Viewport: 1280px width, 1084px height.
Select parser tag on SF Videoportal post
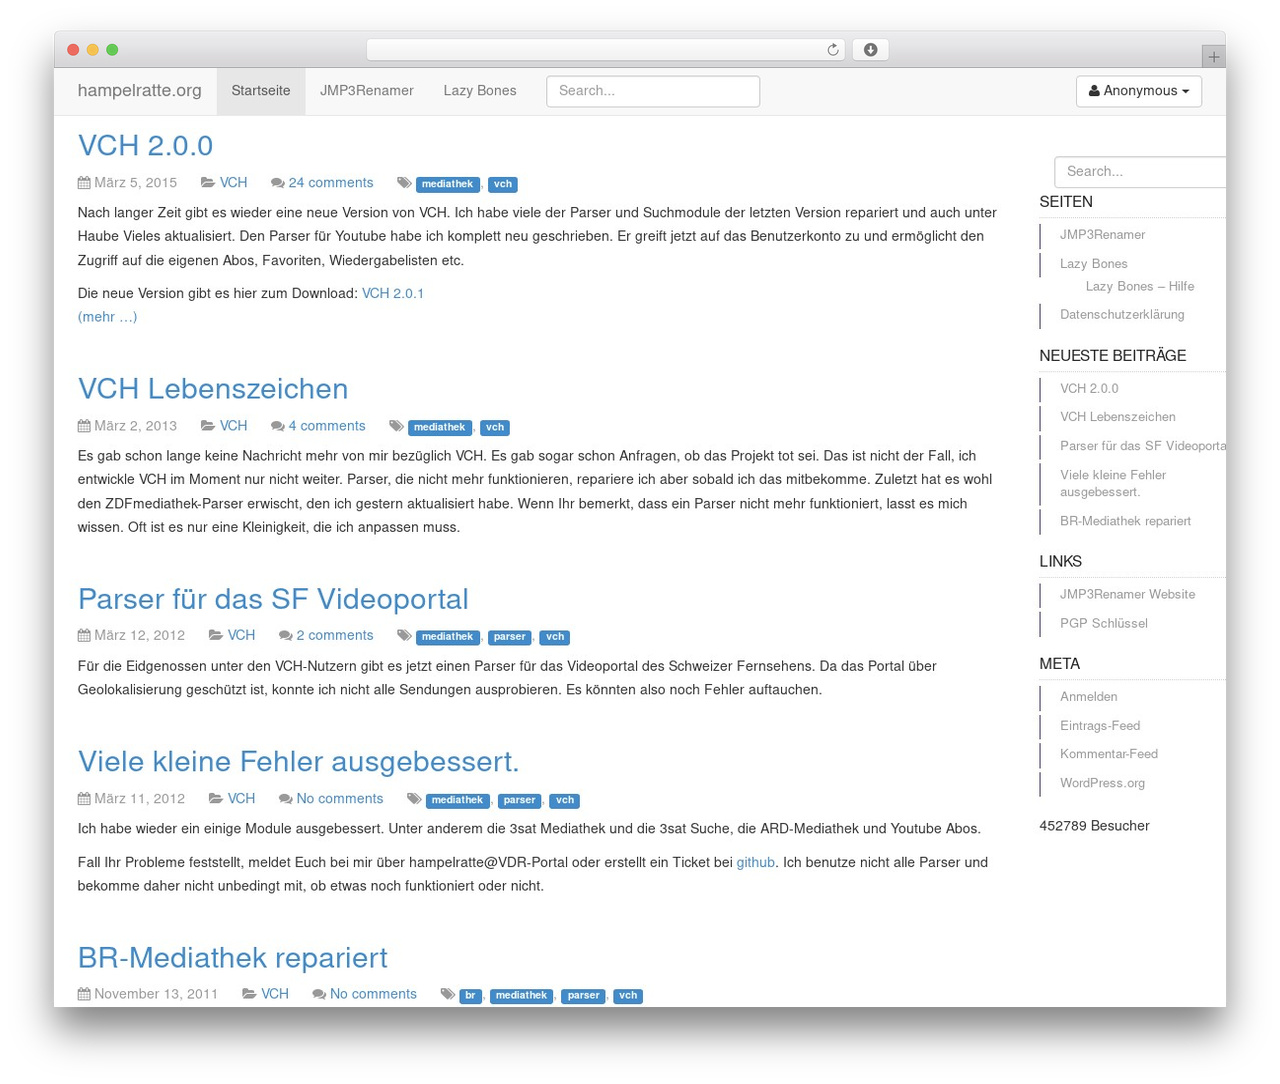pos(509,636)
